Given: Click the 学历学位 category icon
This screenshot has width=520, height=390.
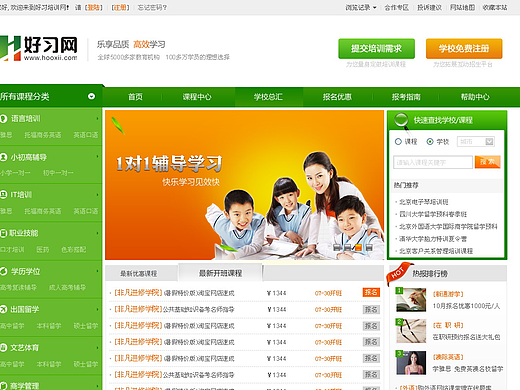Looking at the screenshot, I should click(x=3, y=271).
